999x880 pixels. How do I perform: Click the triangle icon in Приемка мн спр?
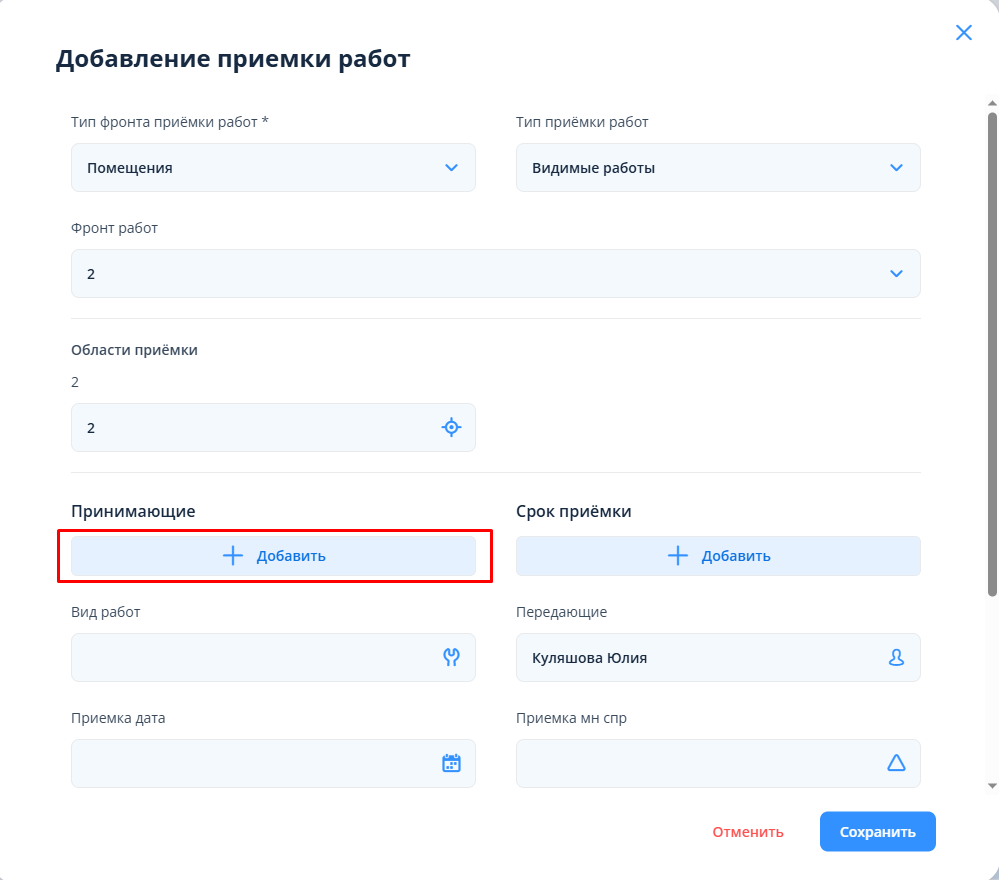pos(896,763)
